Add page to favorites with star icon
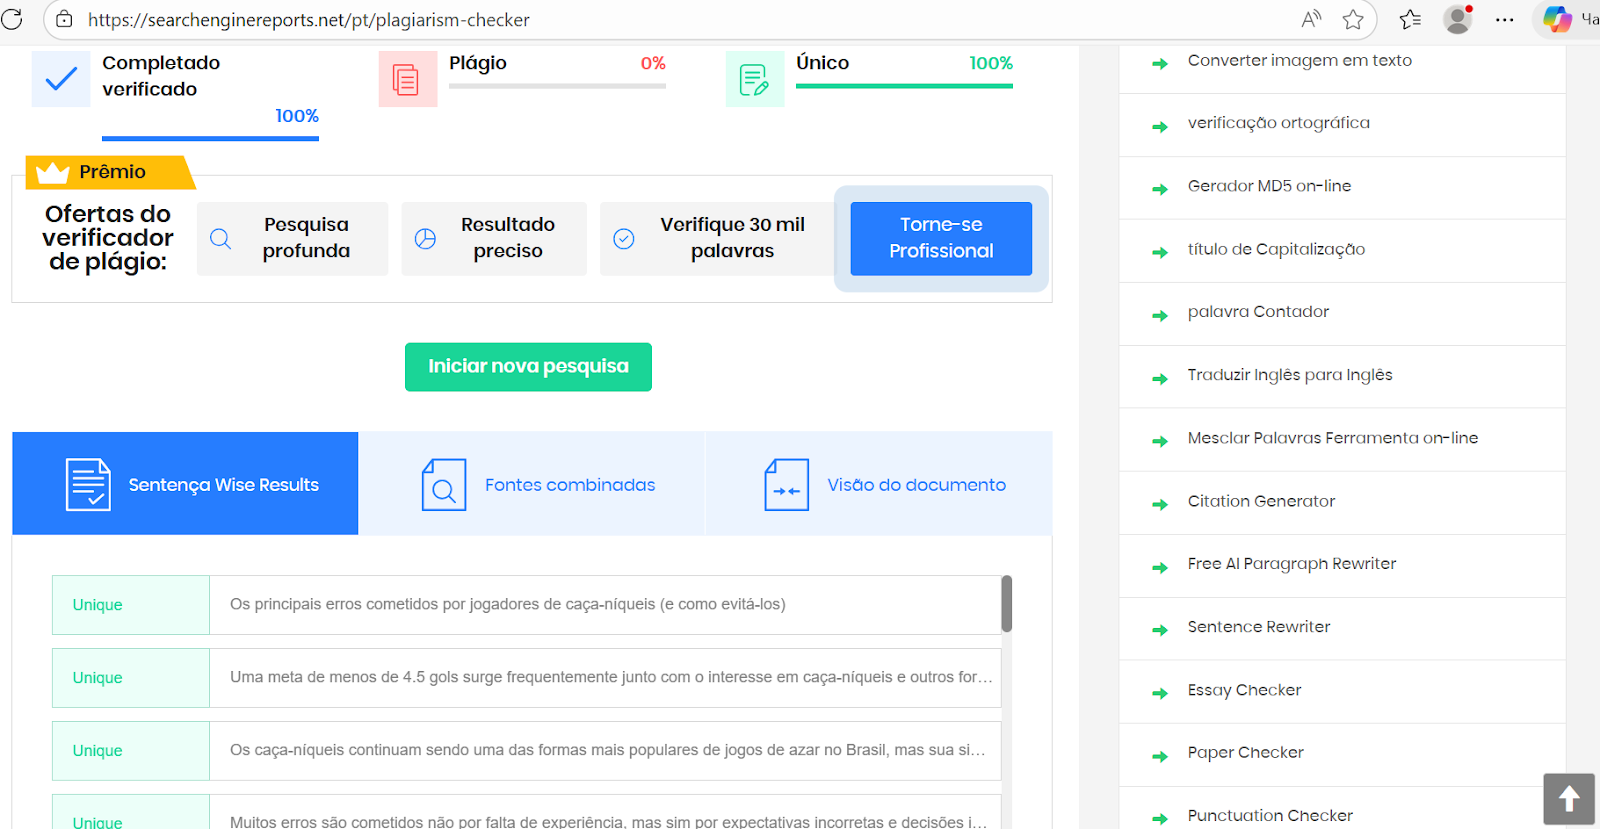This screenshot has height=829, width=1600. (x=1353, y=19)
